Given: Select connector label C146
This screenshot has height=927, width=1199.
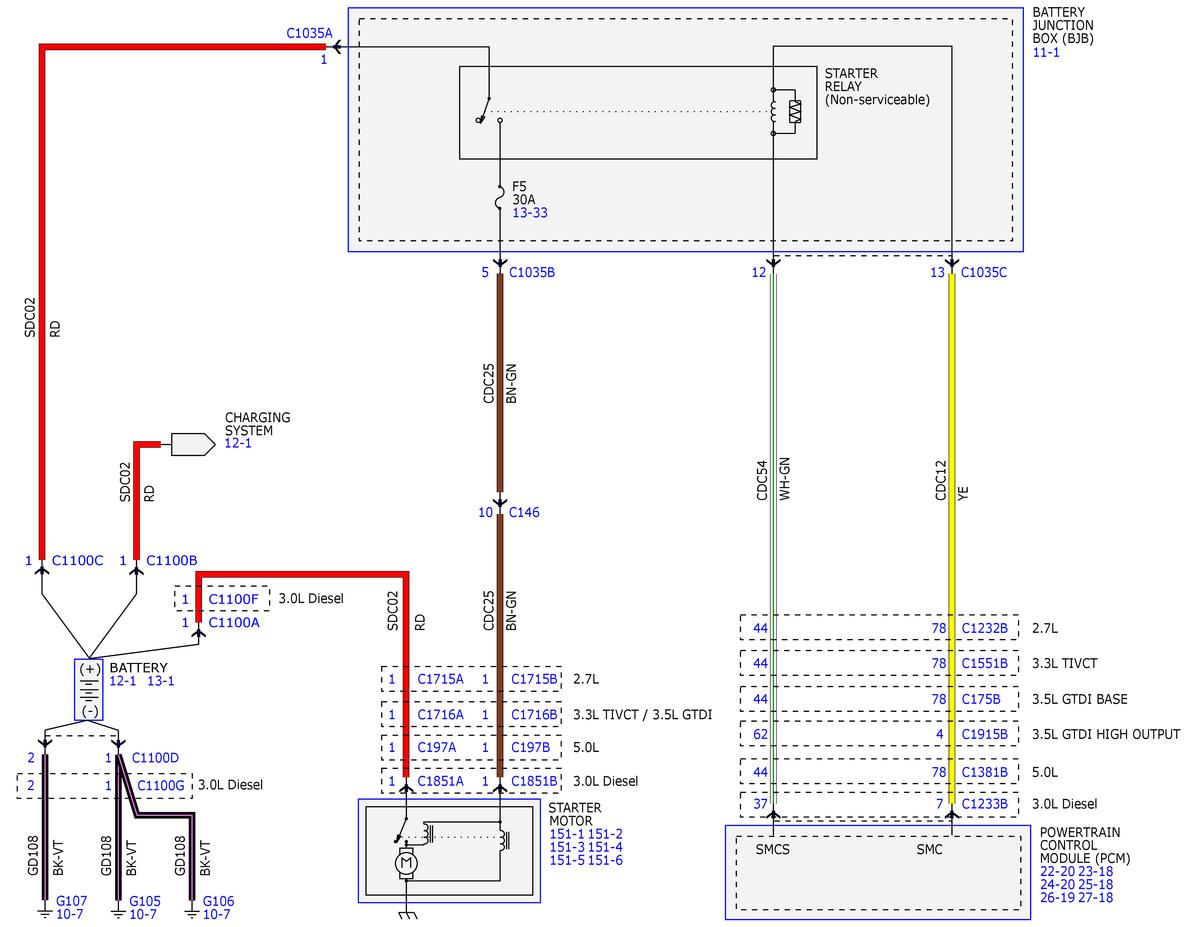Looking at the screenshot, I should tap(524, 512).
